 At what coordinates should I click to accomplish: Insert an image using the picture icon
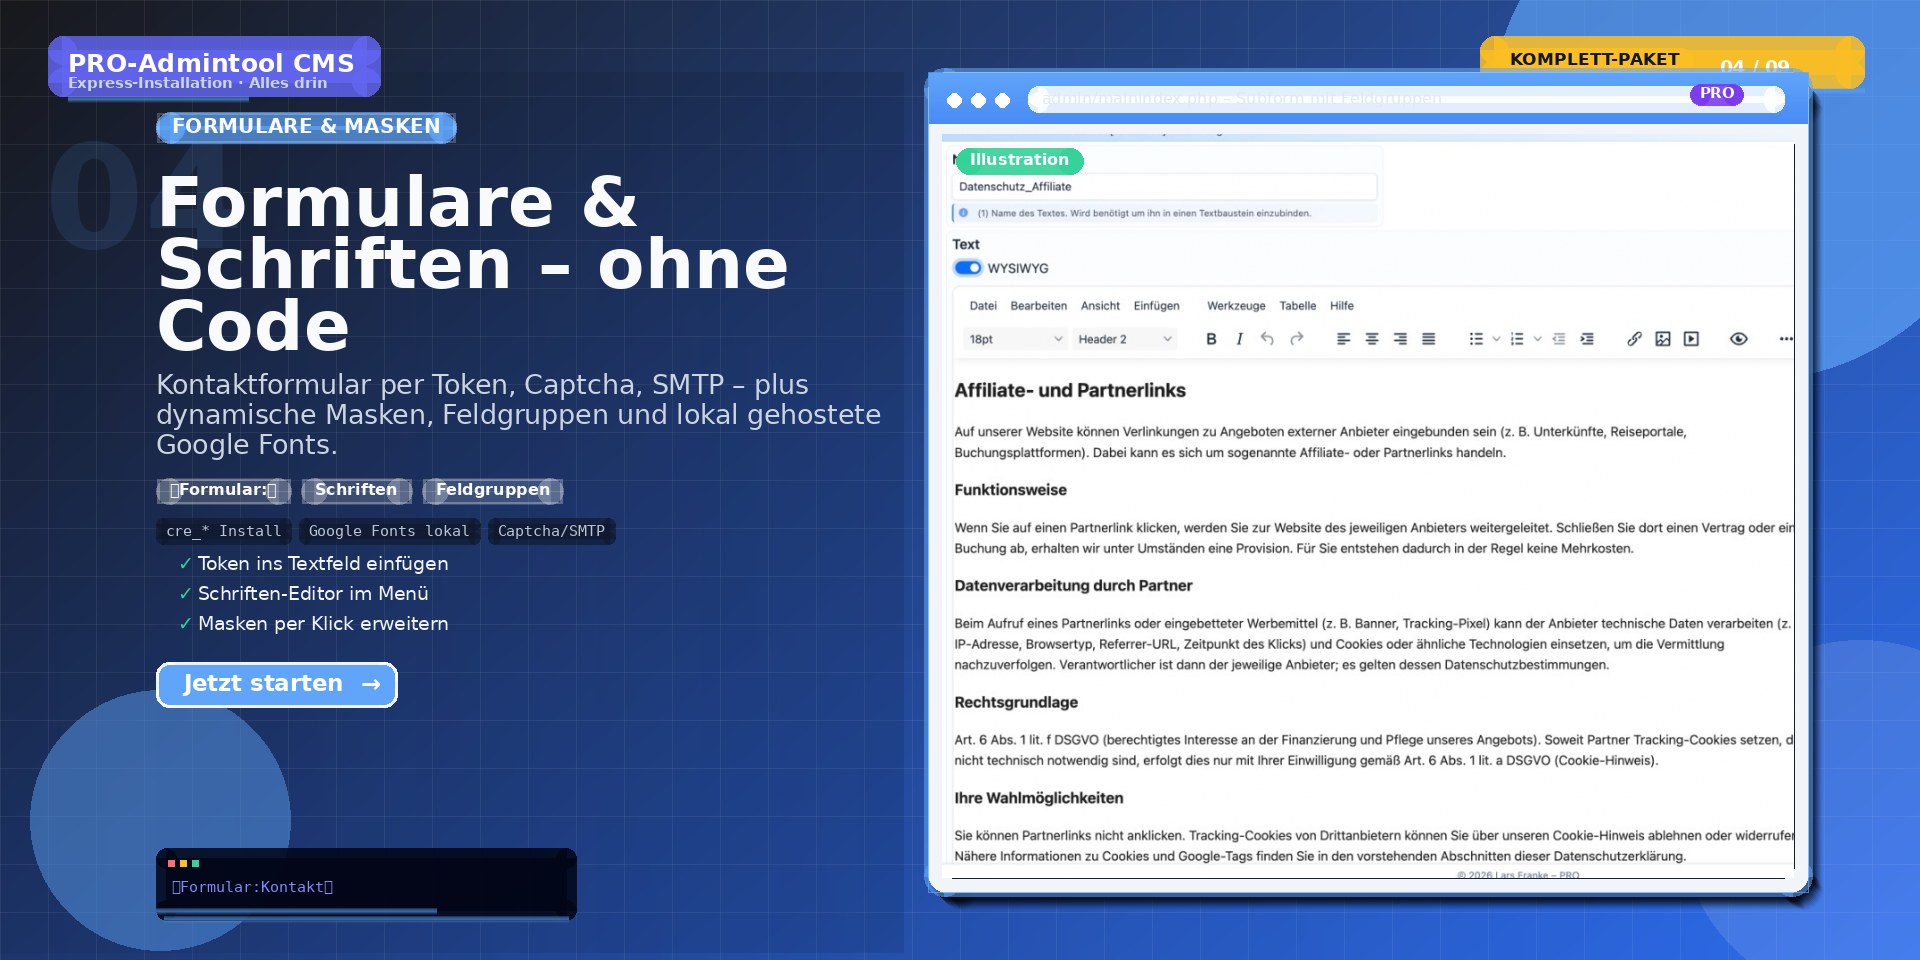[1662, 339]
